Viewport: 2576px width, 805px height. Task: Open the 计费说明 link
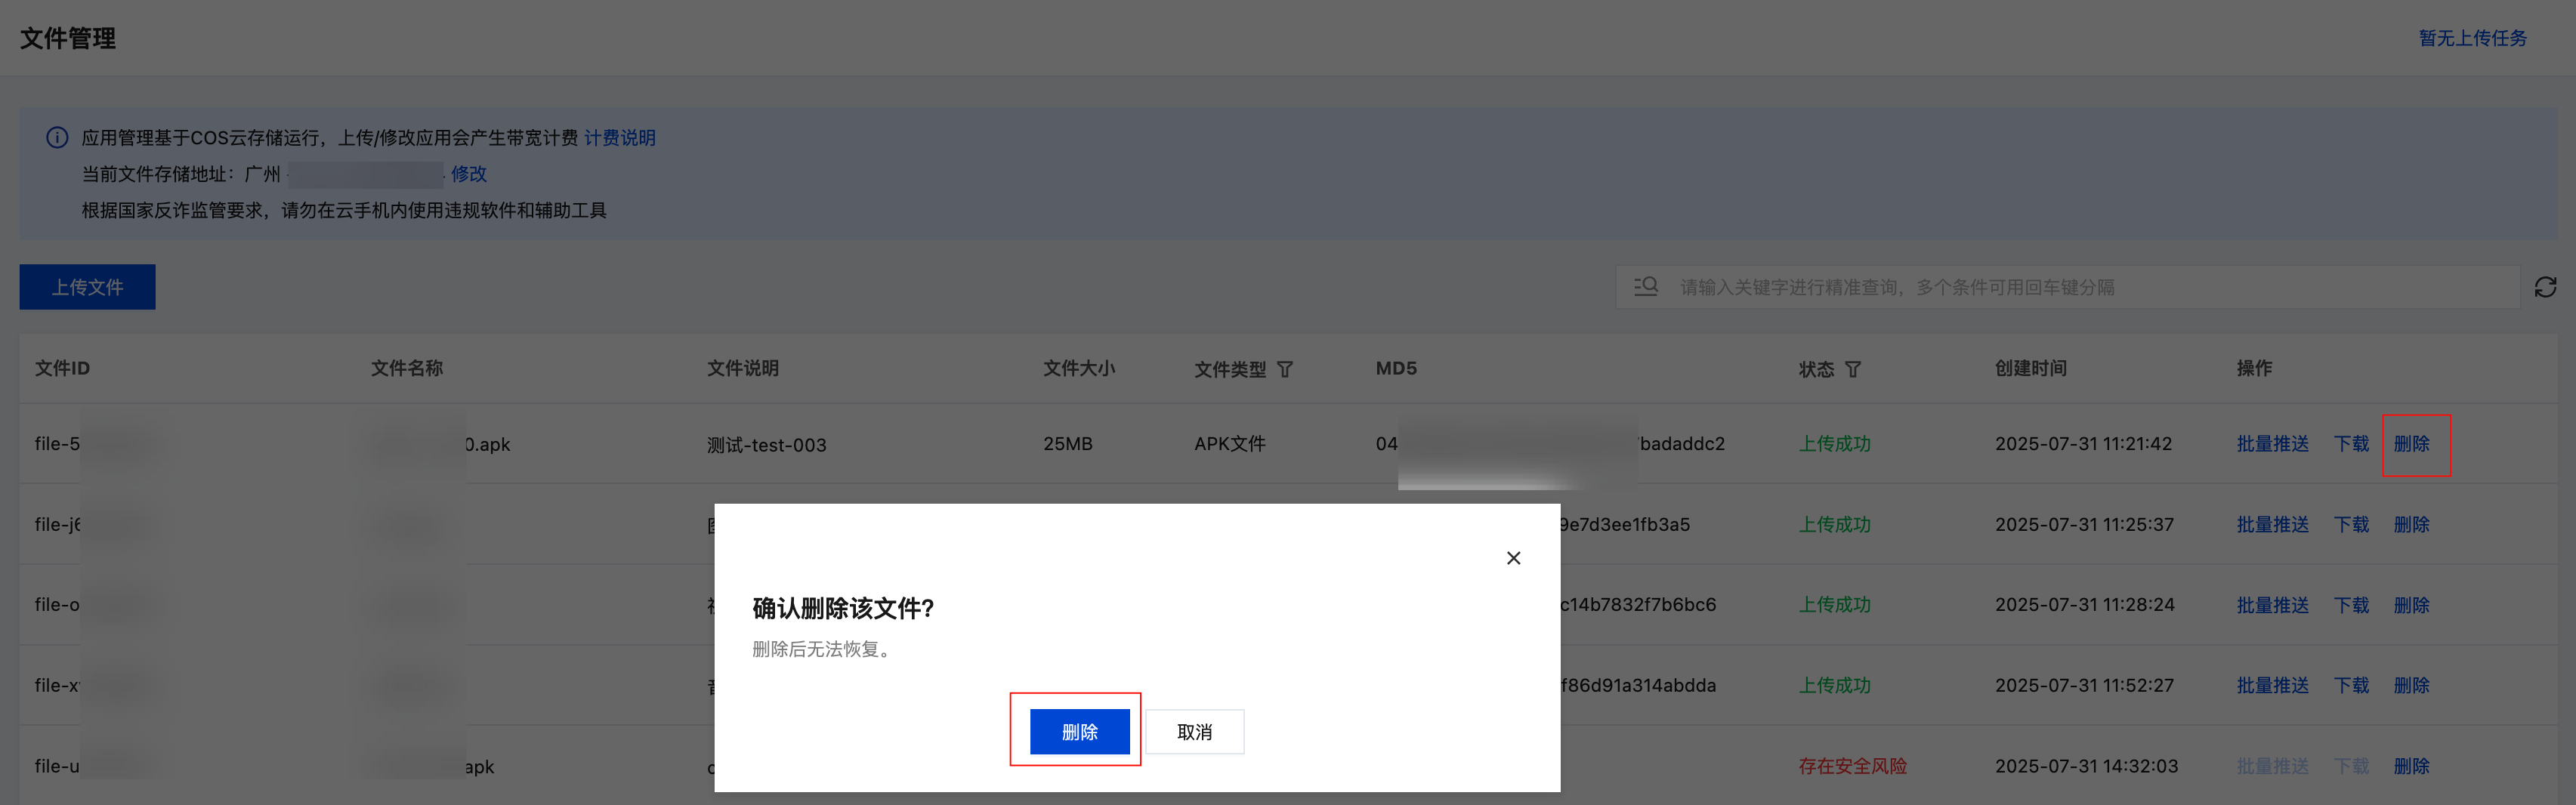point(620,138)
